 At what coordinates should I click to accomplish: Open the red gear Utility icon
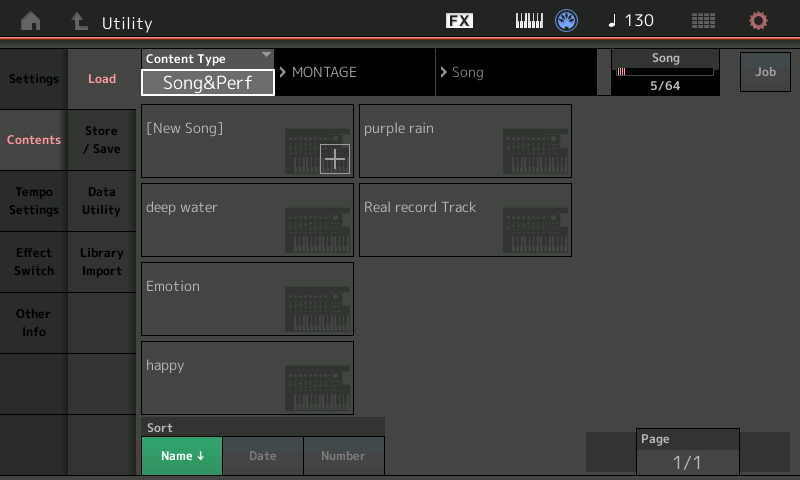(759, 21)
